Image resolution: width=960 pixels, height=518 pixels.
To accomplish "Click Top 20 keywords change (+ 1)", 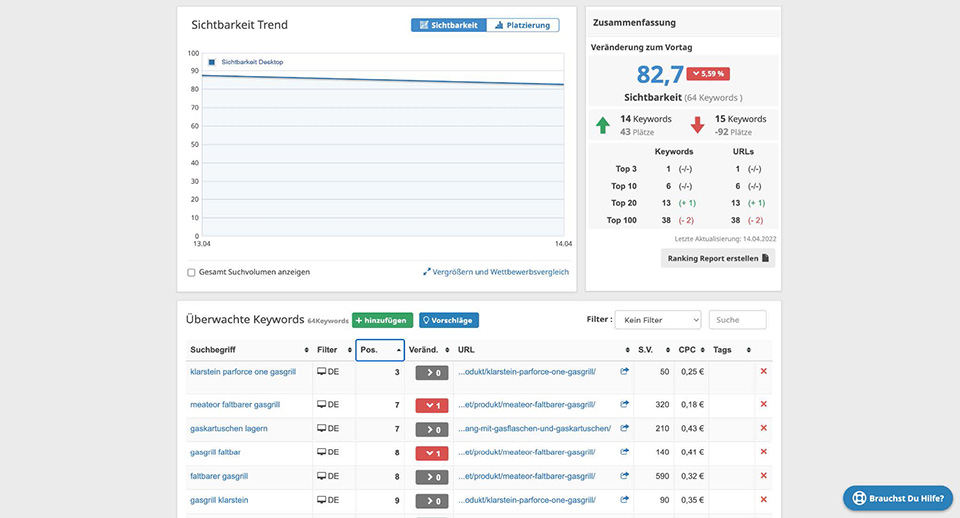I will [687, 203].
